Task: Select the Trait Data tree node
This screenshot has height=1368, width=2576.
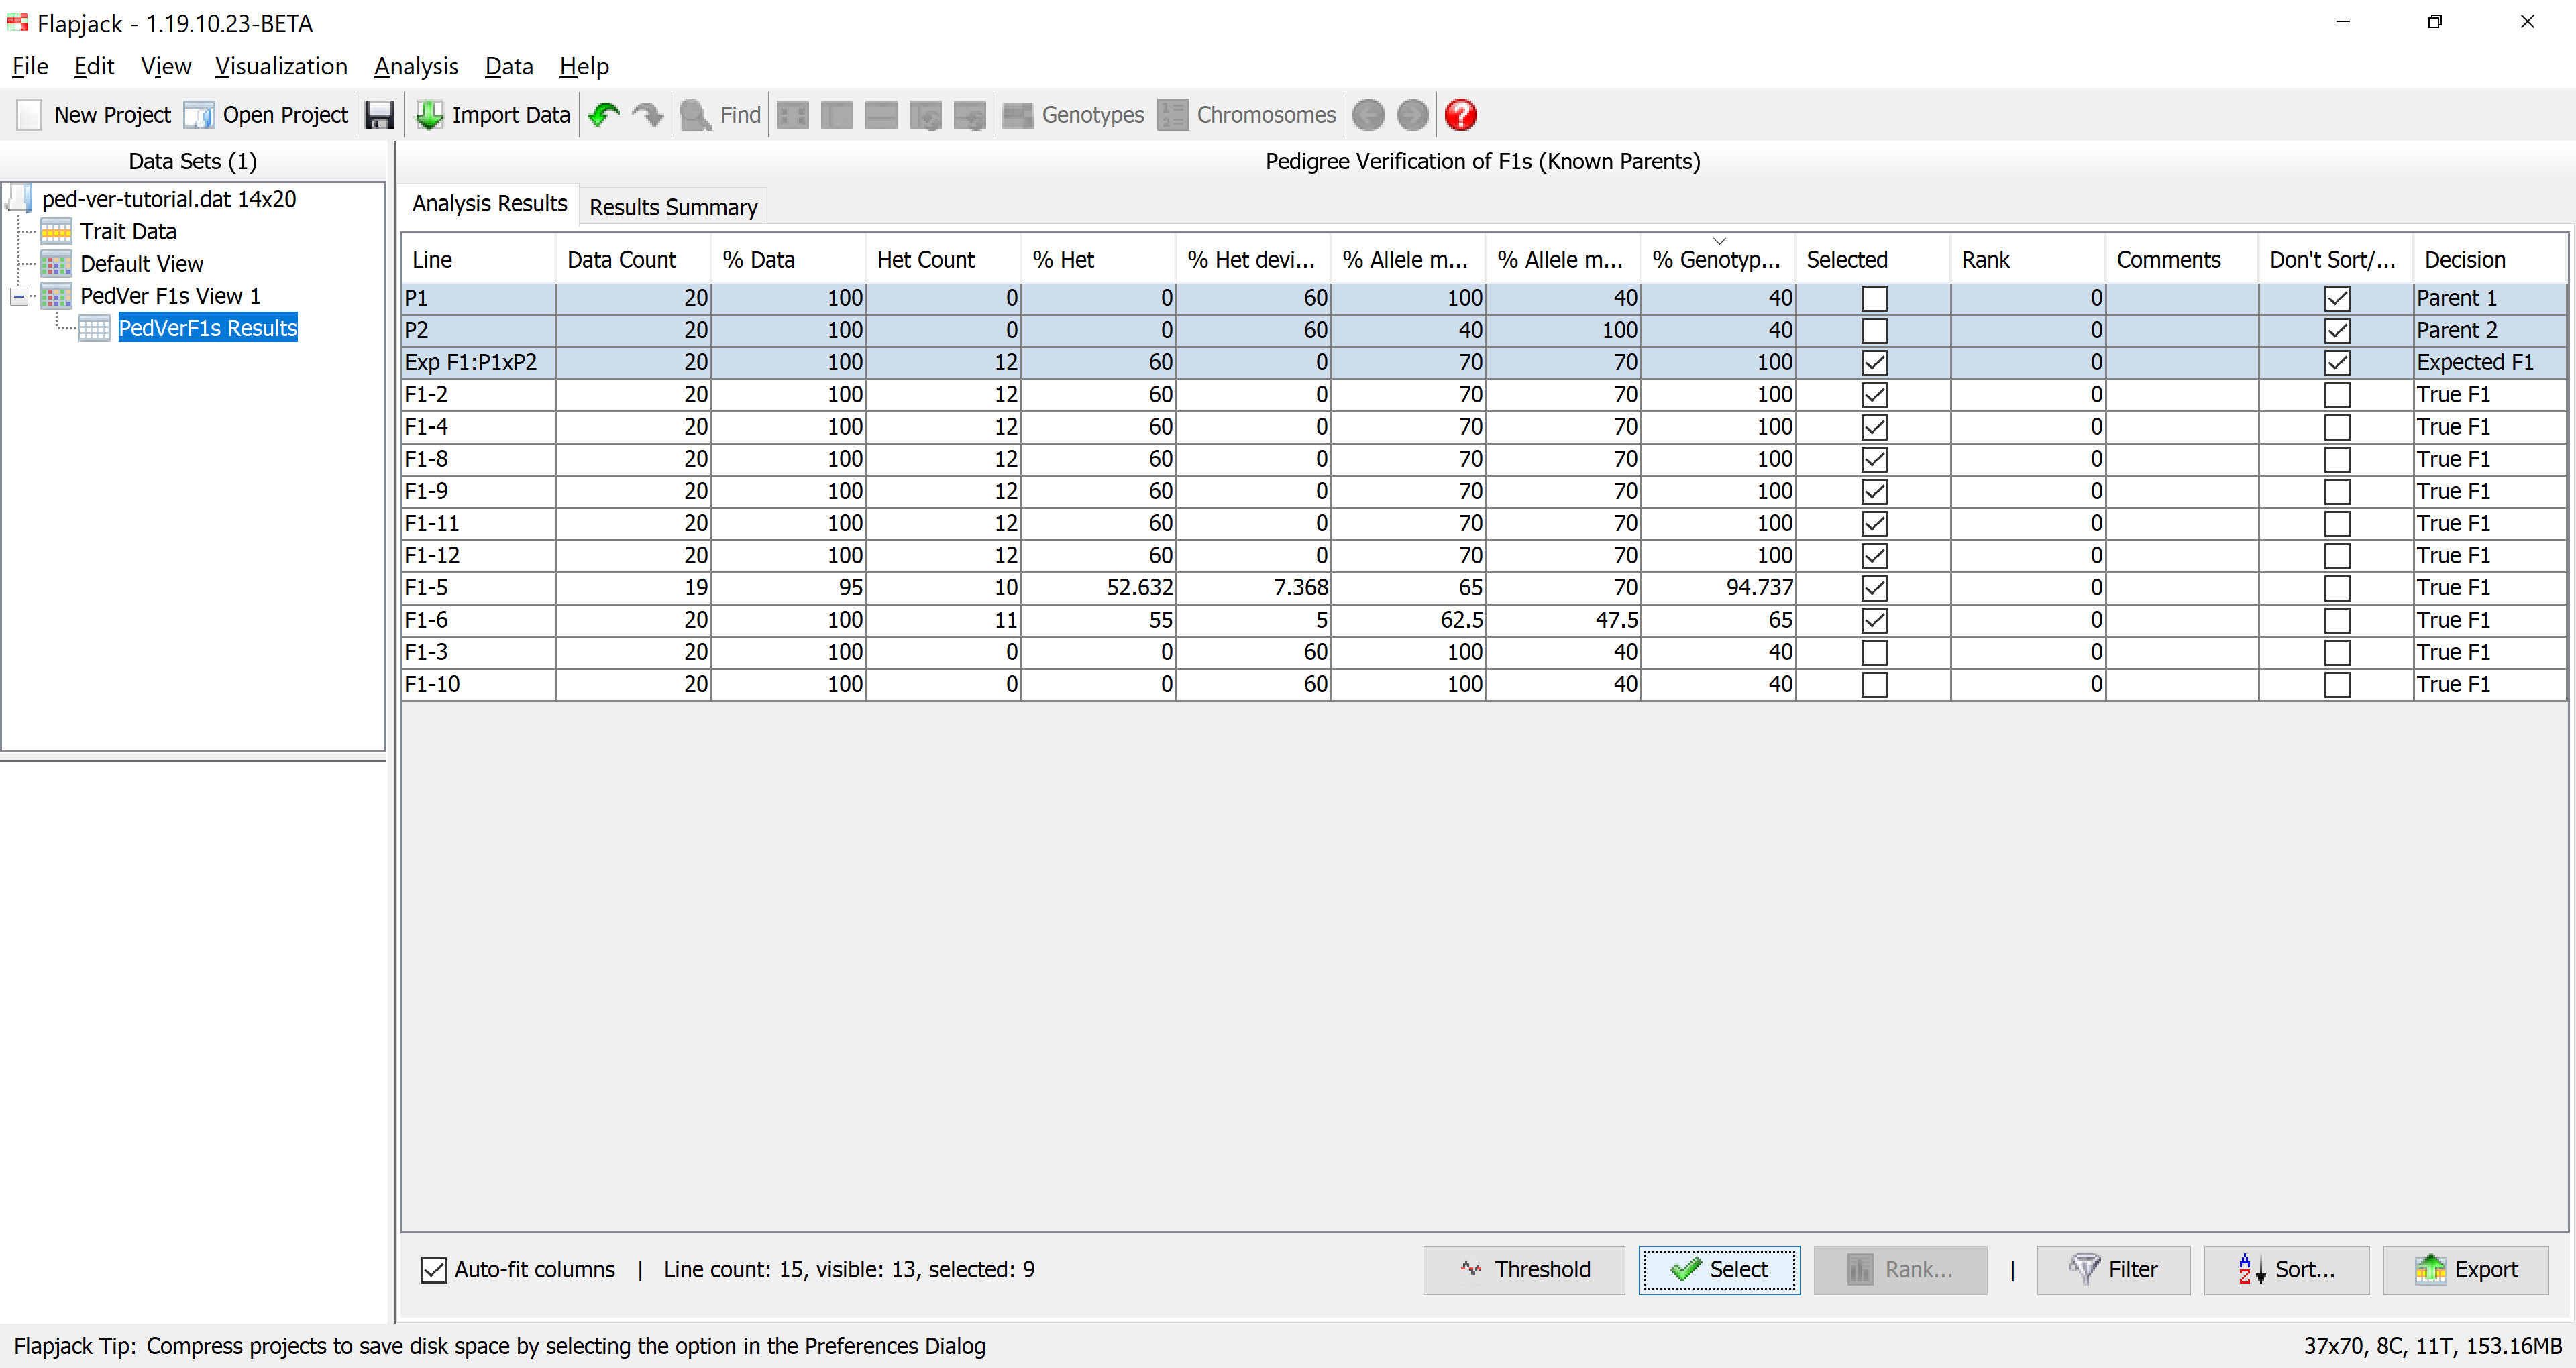Action: (x=128, y=231)
